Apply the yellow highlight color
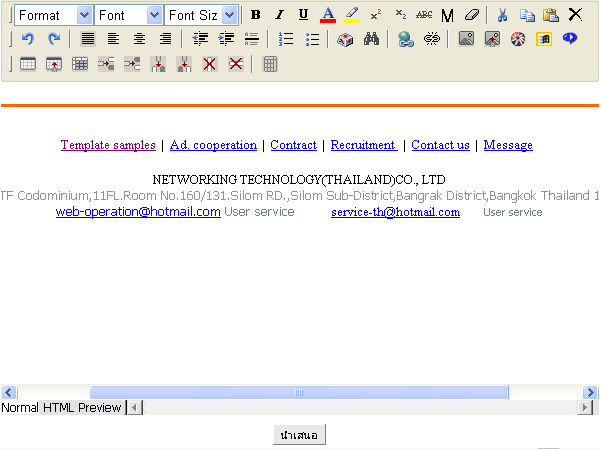 (x=352, y=15)
